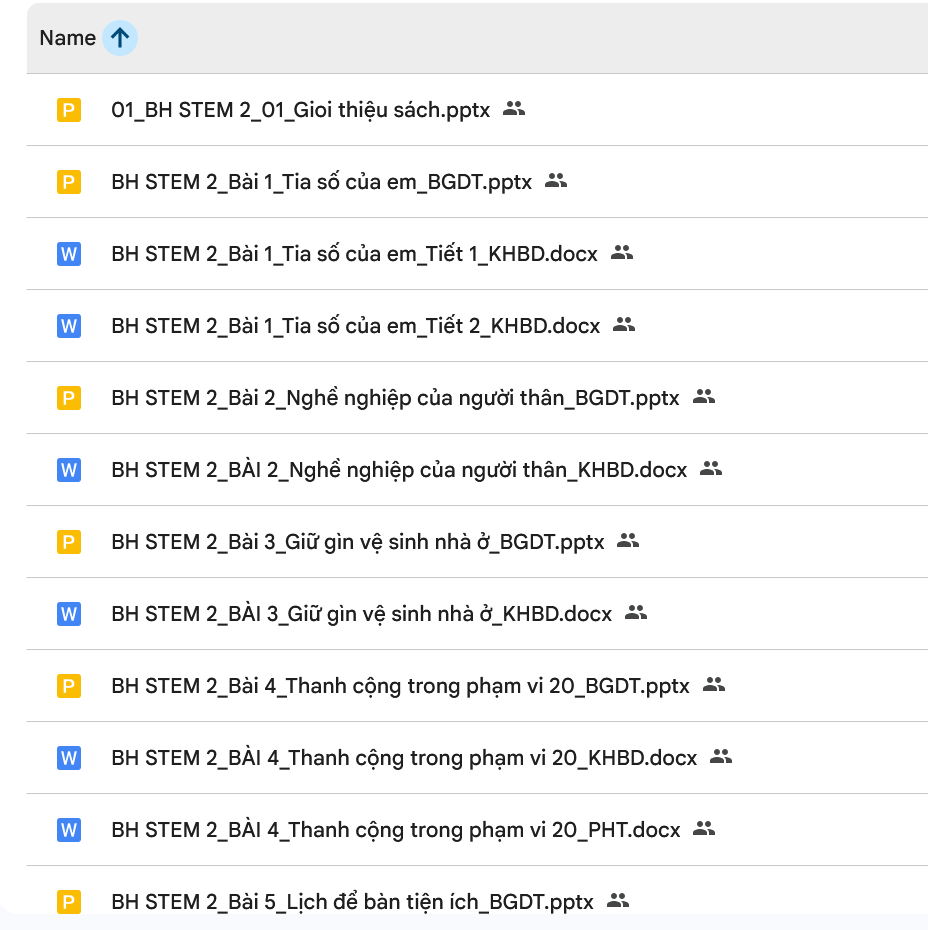Click PowerPoint icon of Bài 5 Lịch để bàn
The image size is (928, 930).
68,902
